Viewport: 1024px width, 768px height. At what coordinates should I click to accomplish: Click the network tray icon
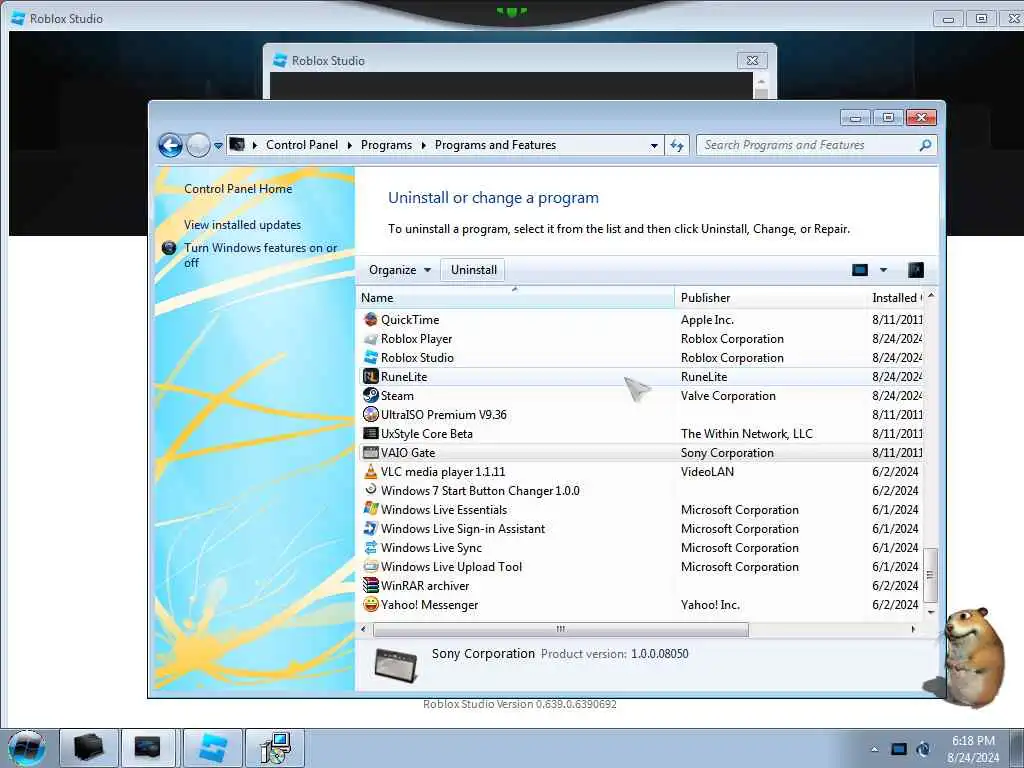899,749
